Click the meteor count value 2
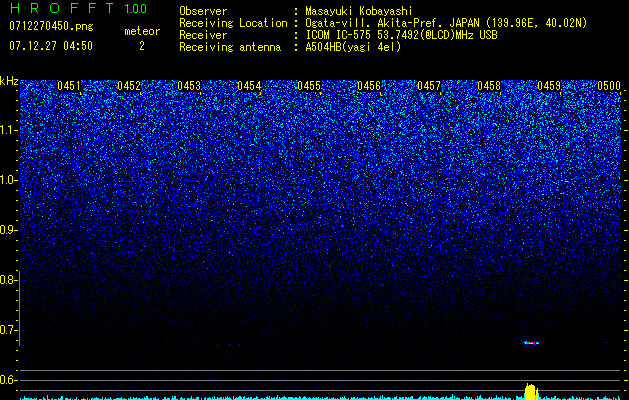The height and width of the screenshot is (400, 629). pos(142,46)
